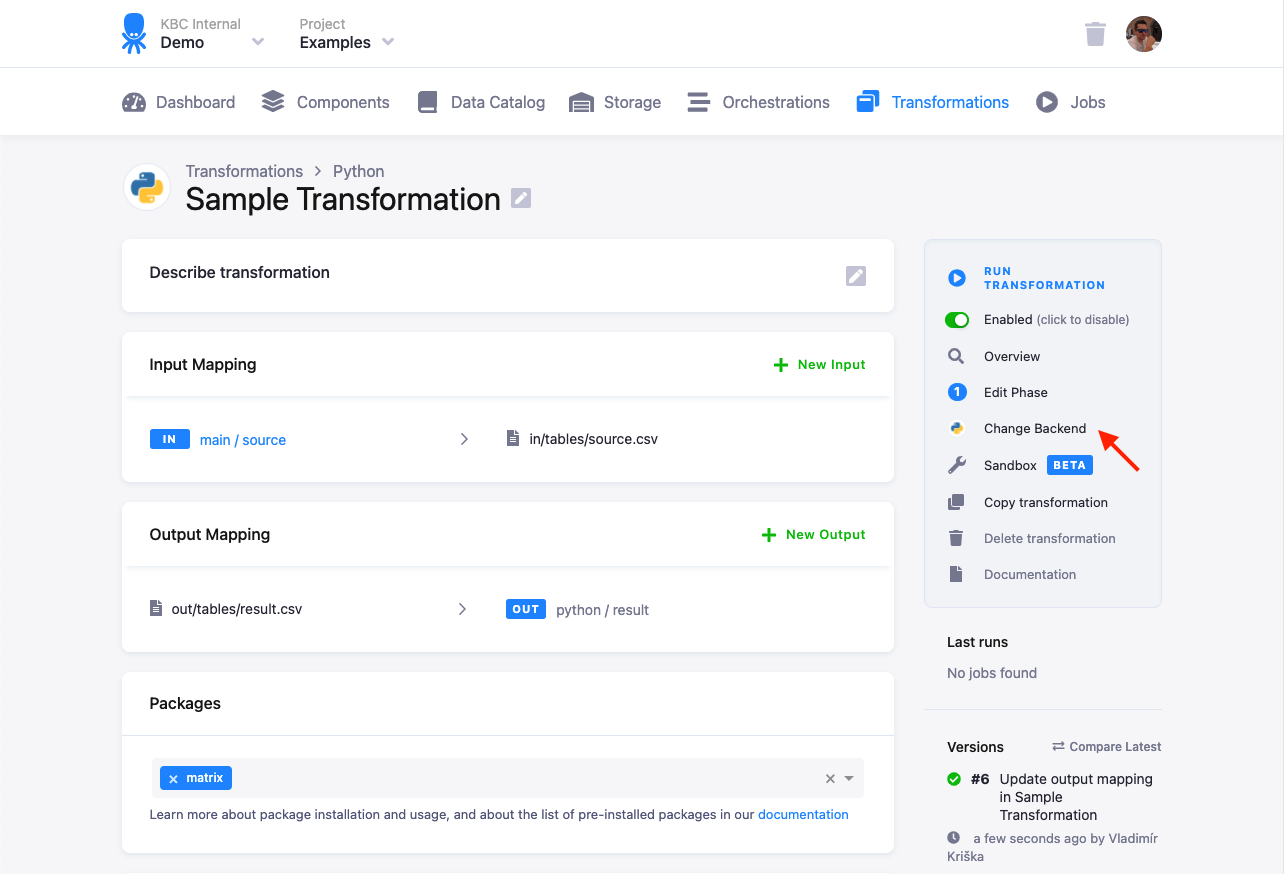The width and height of the screenshot is (1284, 874).
Task: Click the phase number 1 badge
Action: pos(957,392)
